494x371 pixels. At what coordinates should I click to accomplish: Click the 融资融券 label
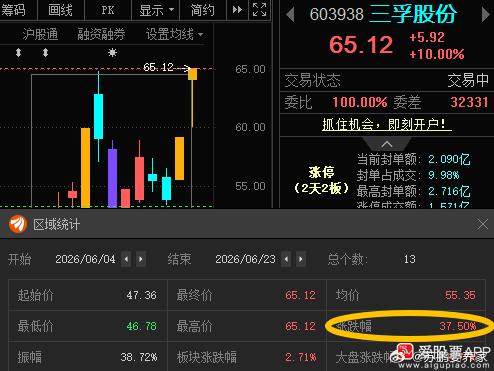101,34
